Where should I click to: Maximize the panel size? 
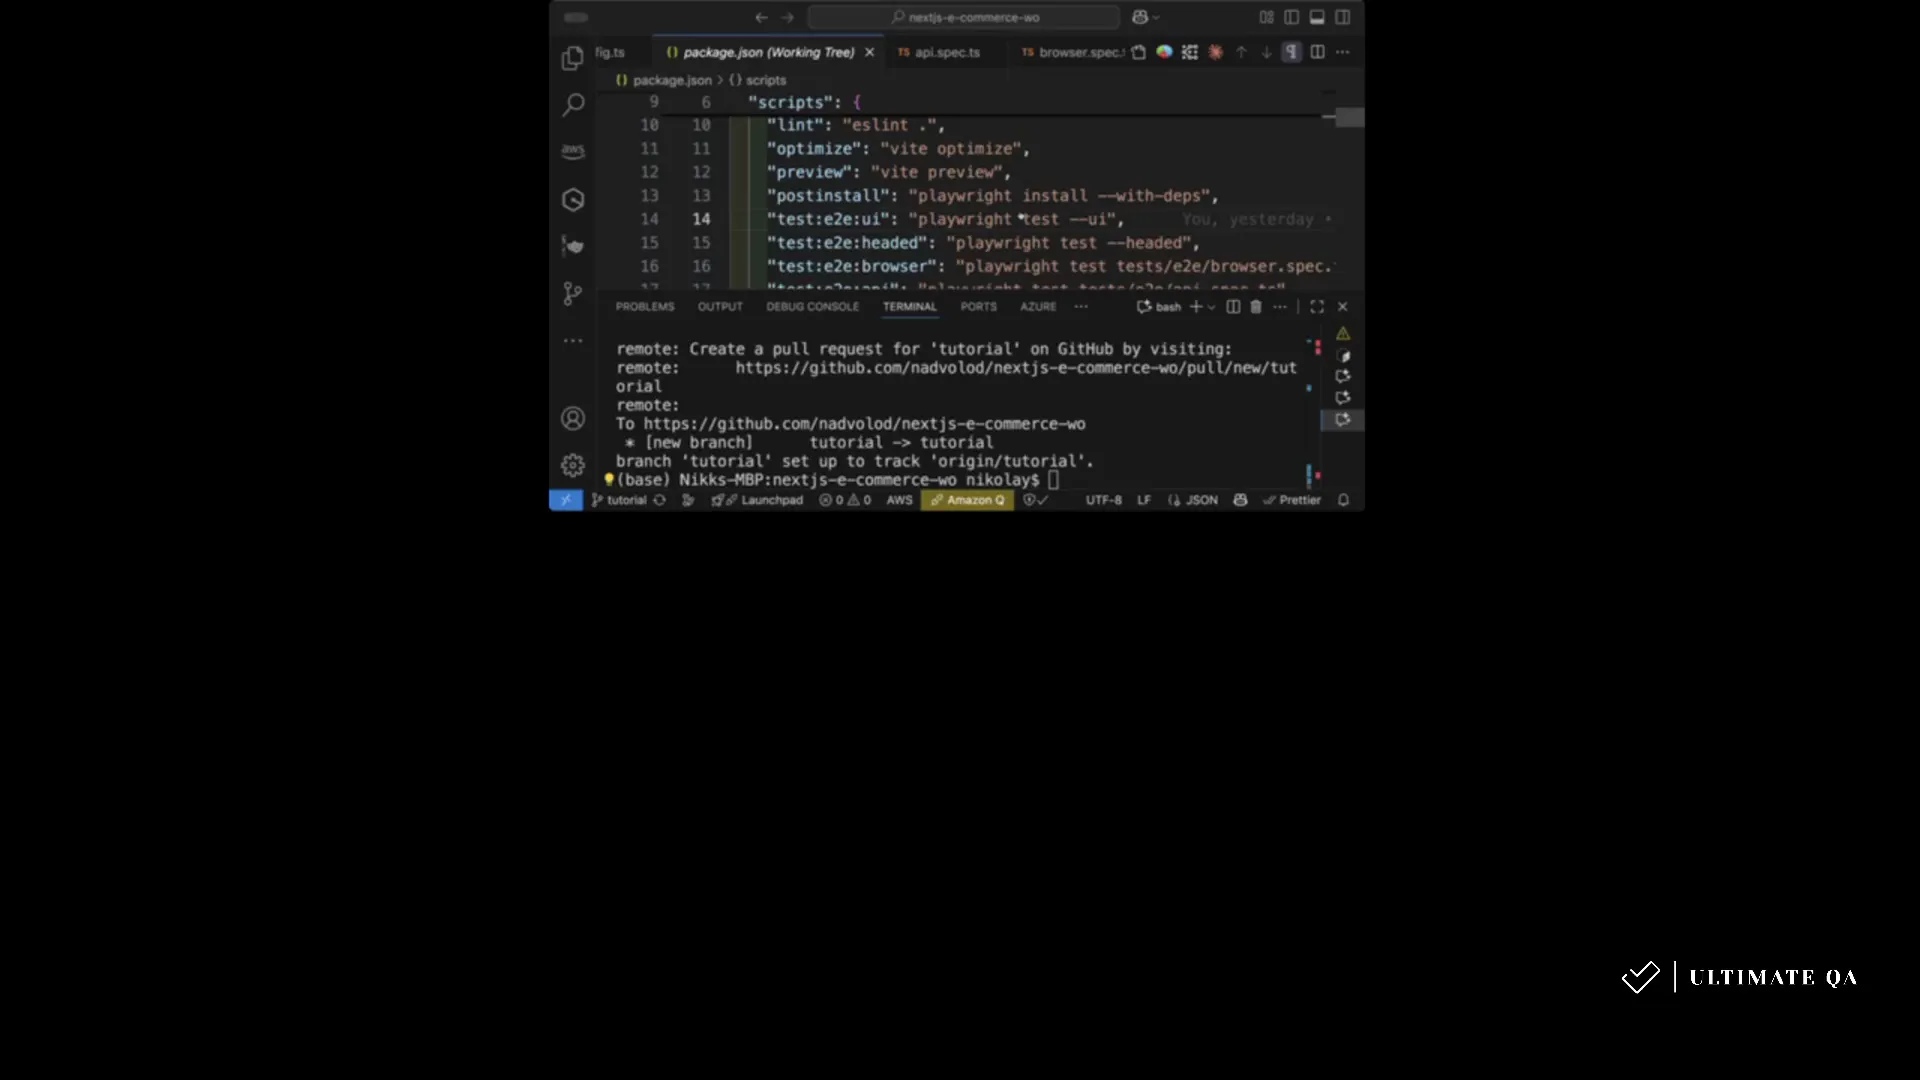(1317, 307)
